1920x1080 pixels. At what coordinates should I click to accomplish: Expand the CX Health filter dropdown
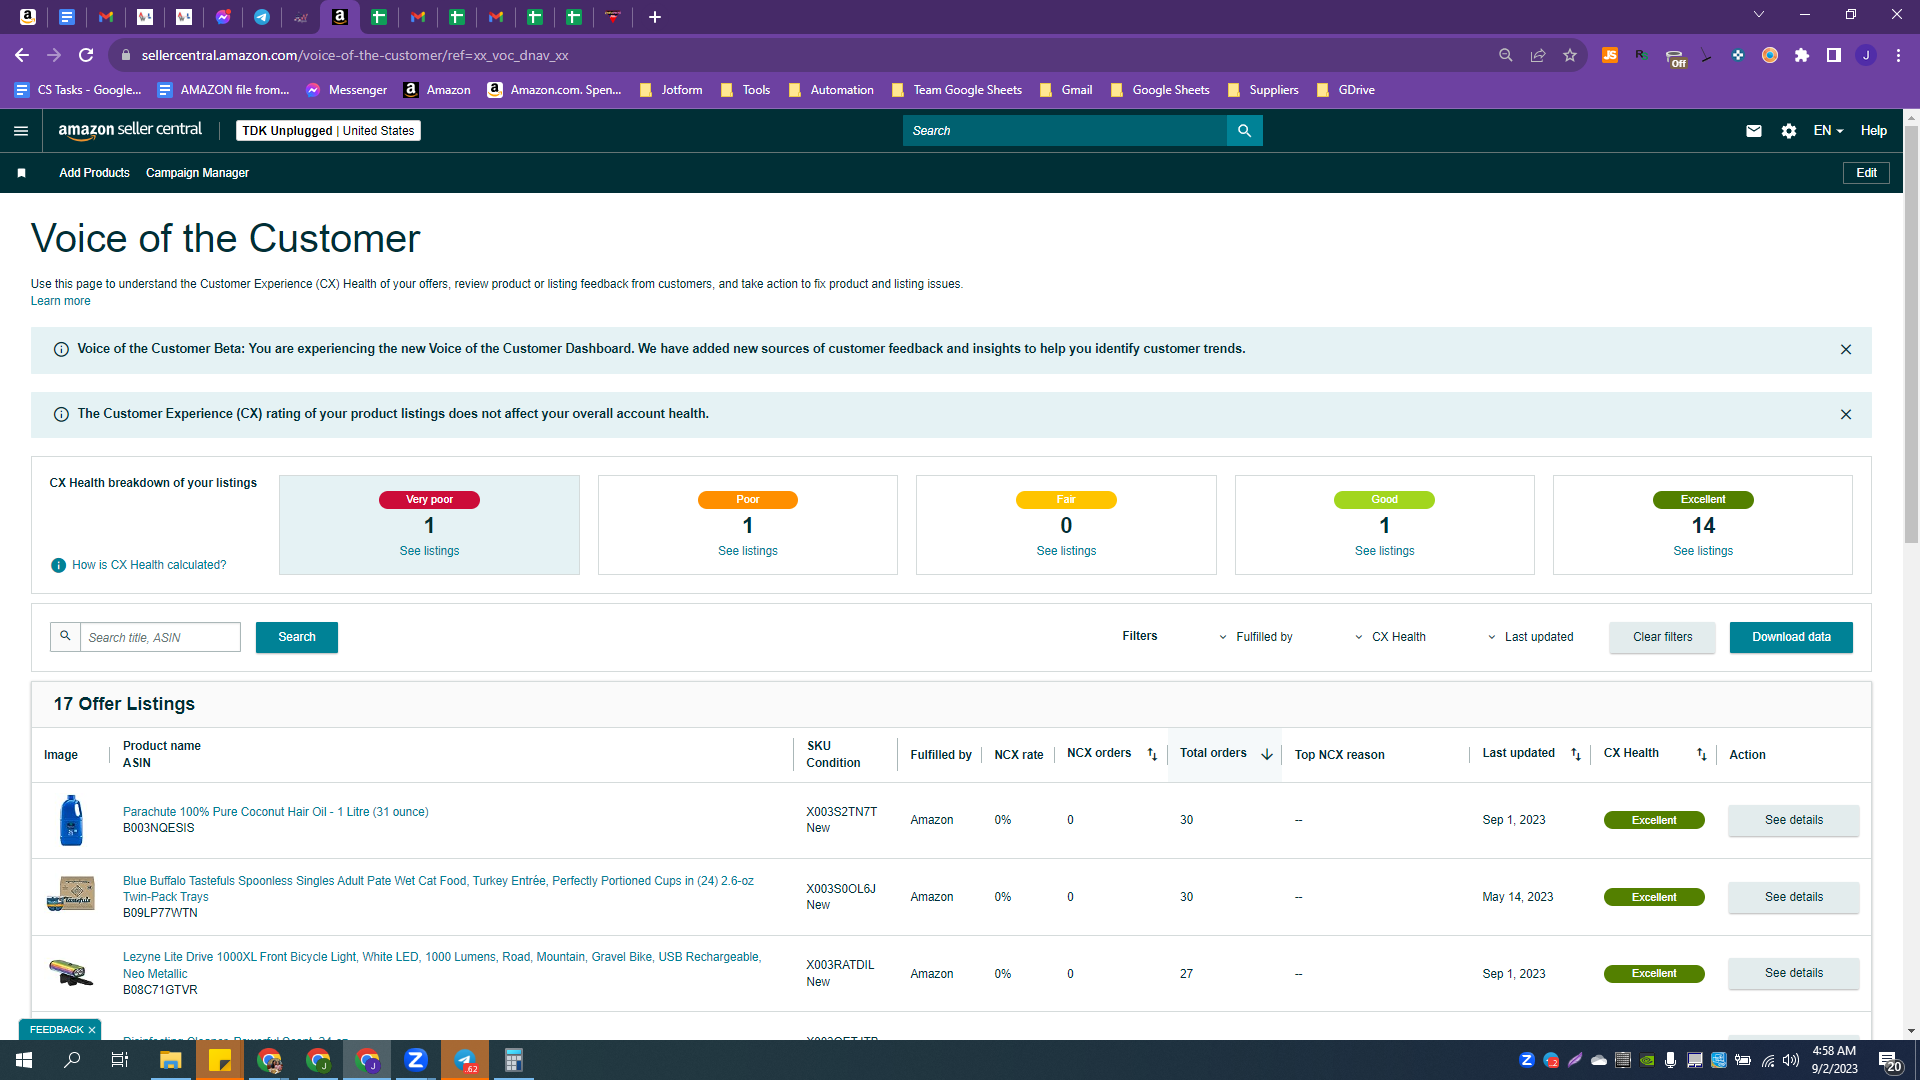pyautogui.click(x=1390, y=638)
